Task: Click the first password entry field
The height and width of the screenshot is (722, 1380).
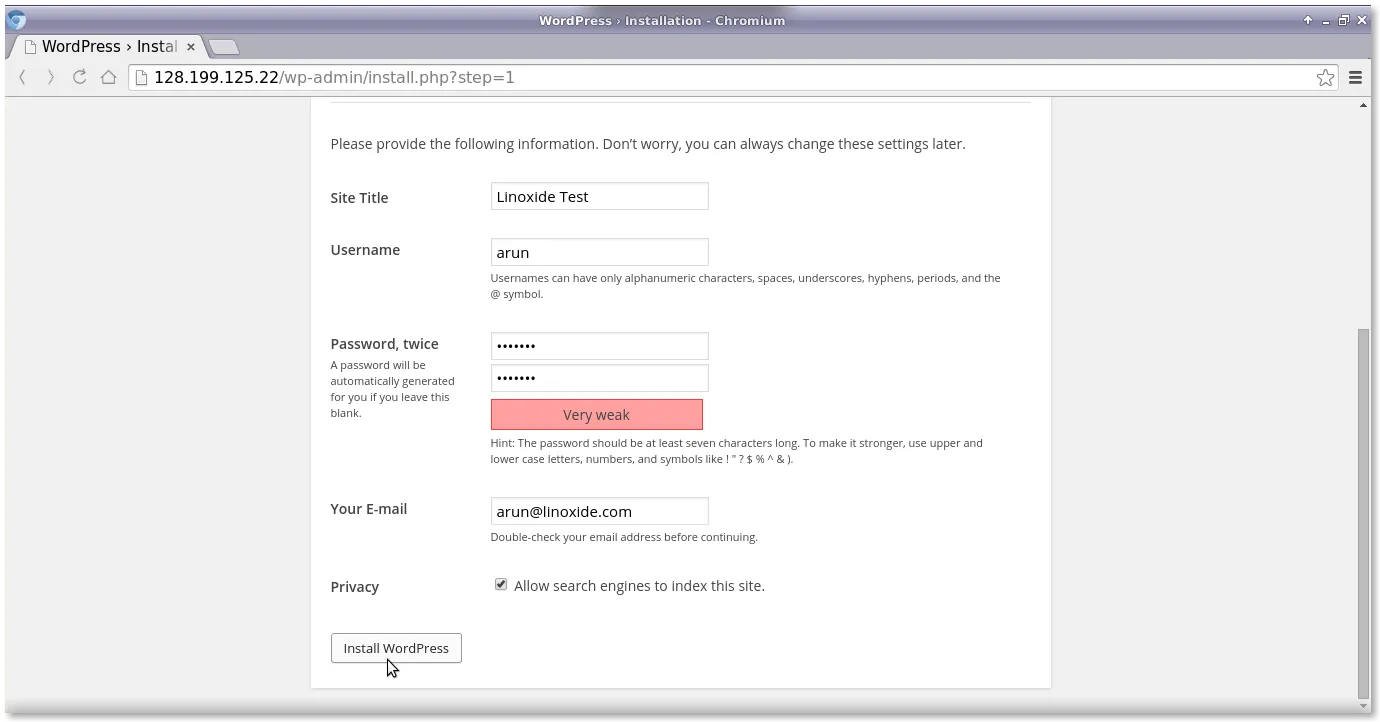Action: (598, 345)
